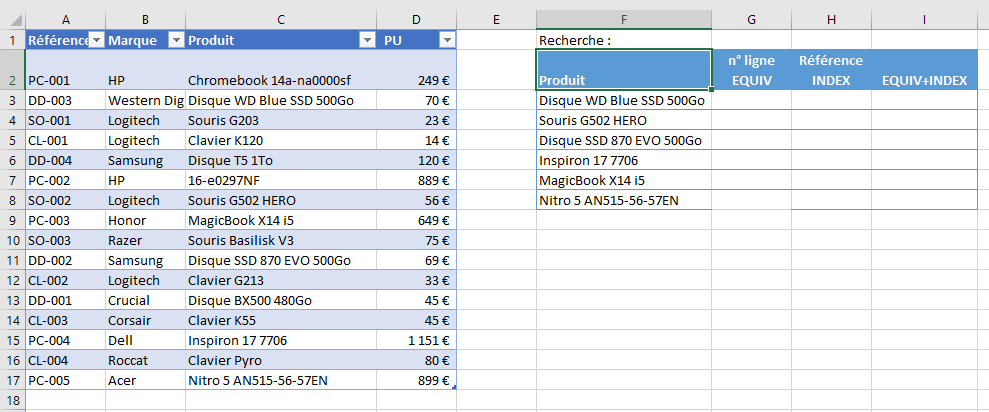Click 'Clavier G213' product cell
The width and height of the screenshot is (989, 412).
pos(281,281)
